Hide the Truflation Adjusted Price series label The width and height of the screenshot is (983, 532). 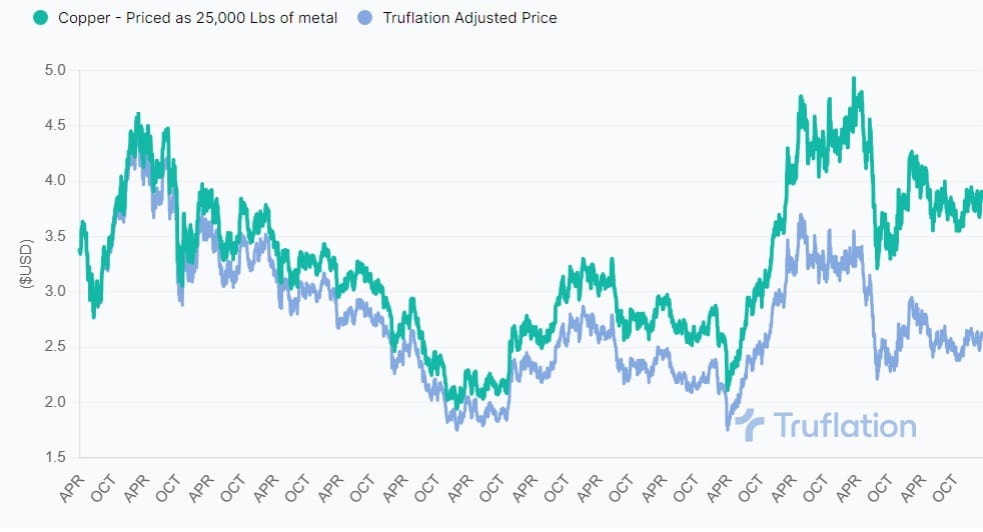coord(470,17)
